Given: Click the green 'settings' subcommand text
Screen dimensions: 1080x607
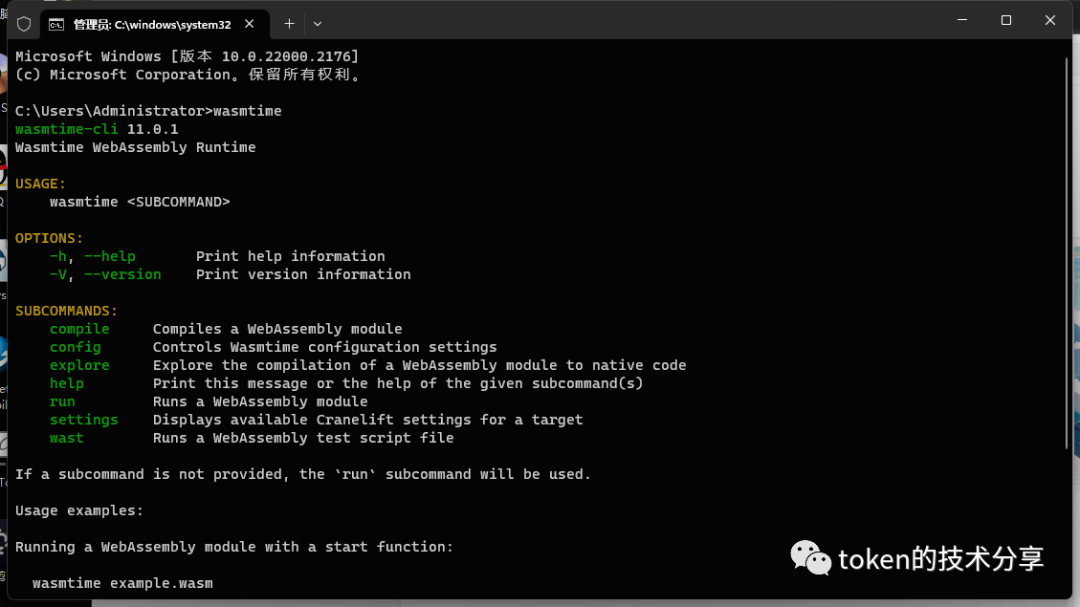Looking at the screenshot, I should click(x=83, y=420).
